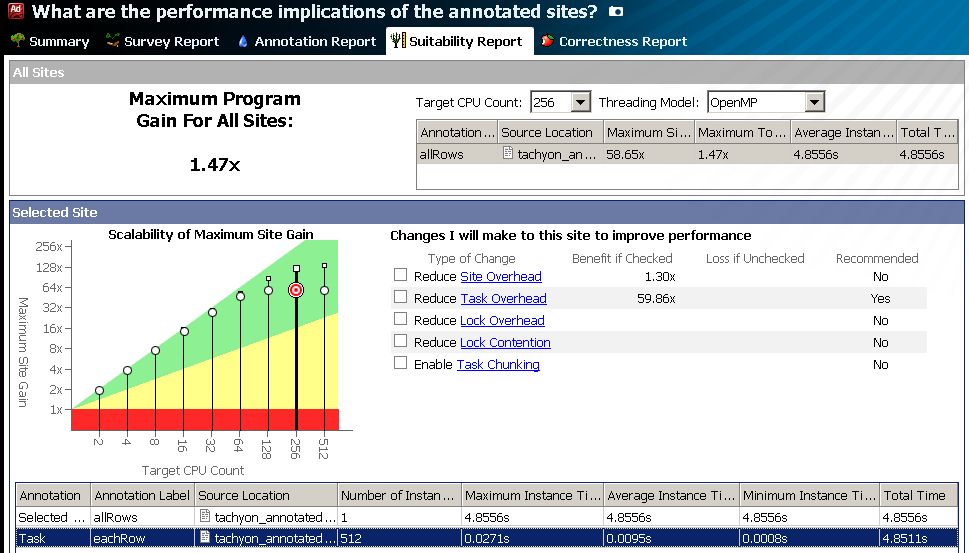The width and height of the screenshot is (969, 553).
Task: Select the 128 CPU data point on chart
Action: (x=268, y=290)
